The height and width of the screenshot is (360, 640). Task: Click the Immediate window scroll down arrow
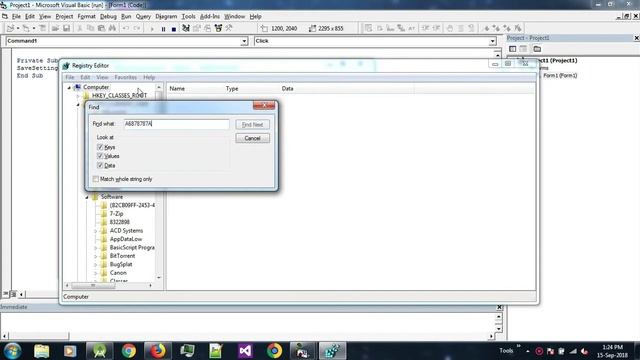point(498,329)
